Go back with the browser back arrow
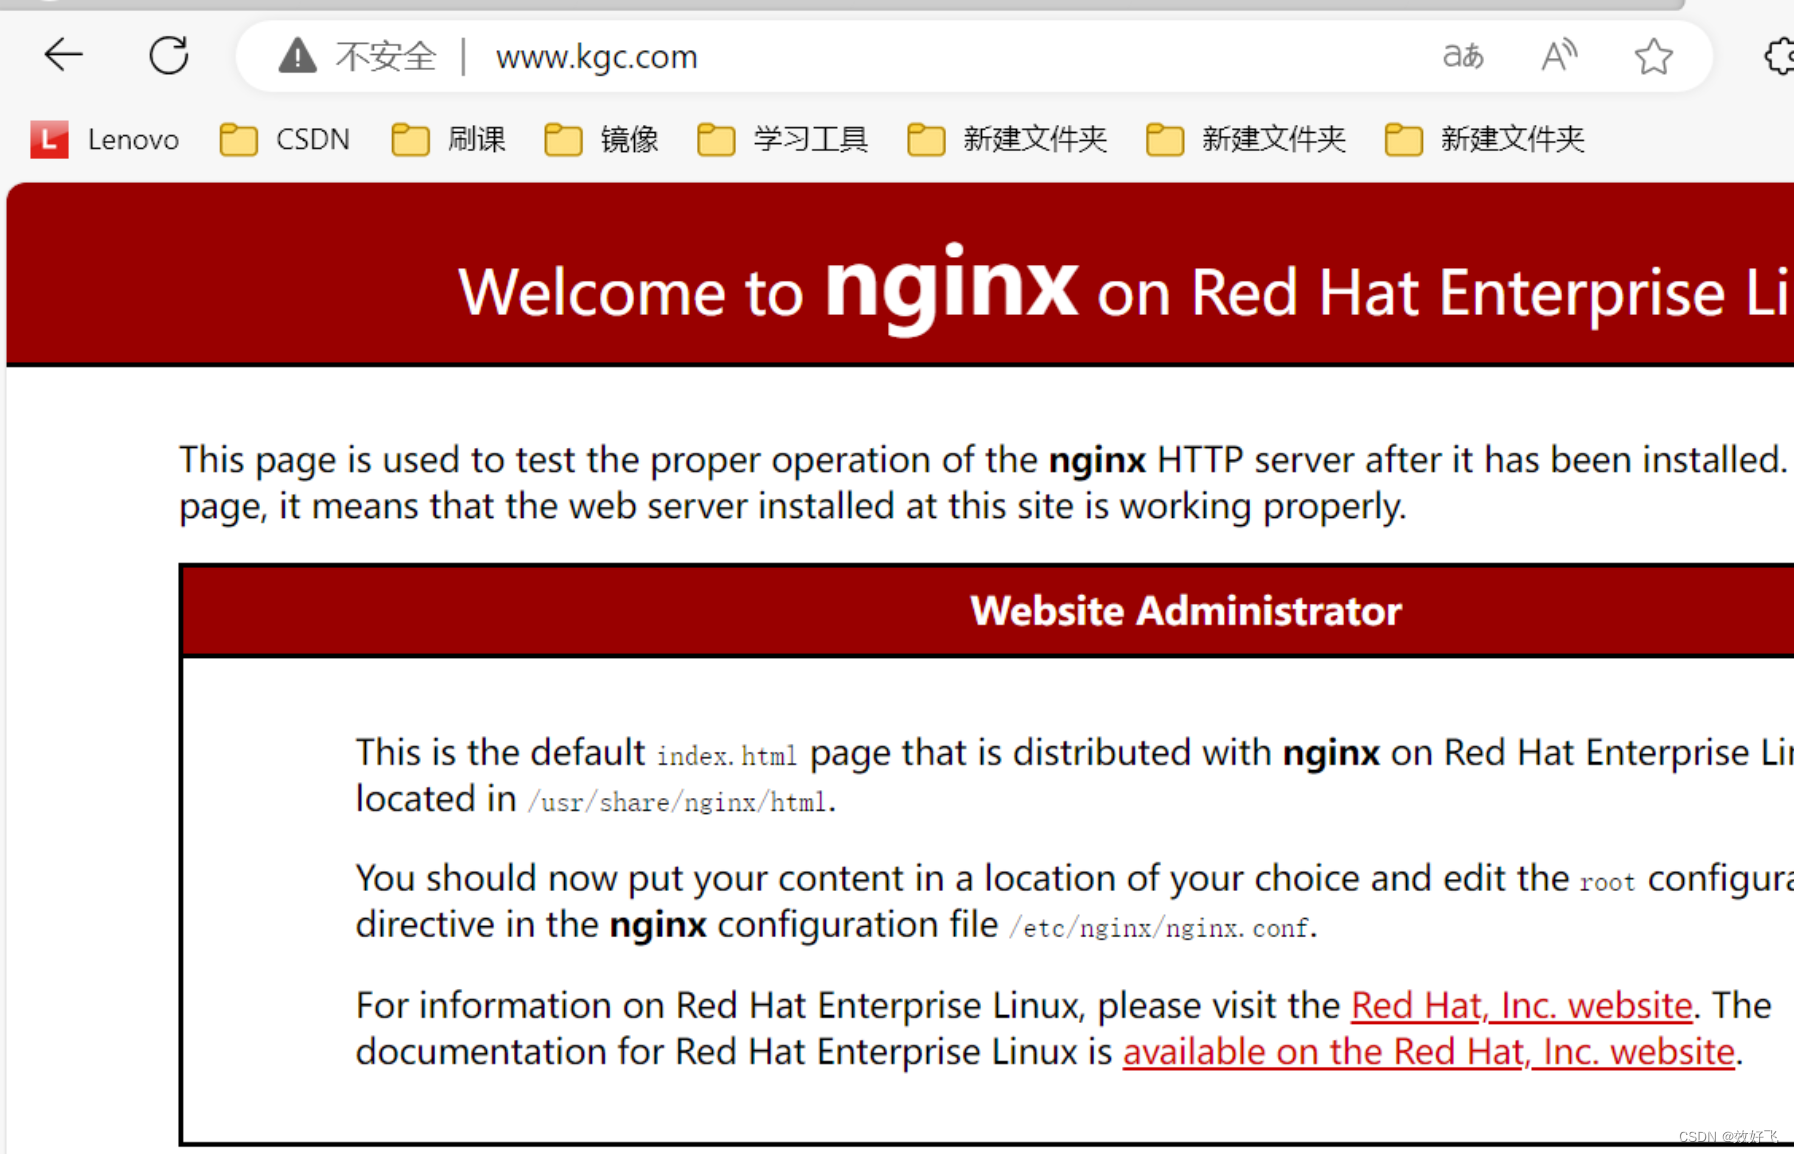Viewport: 1794px width, 1154px height. pos(63,55)
